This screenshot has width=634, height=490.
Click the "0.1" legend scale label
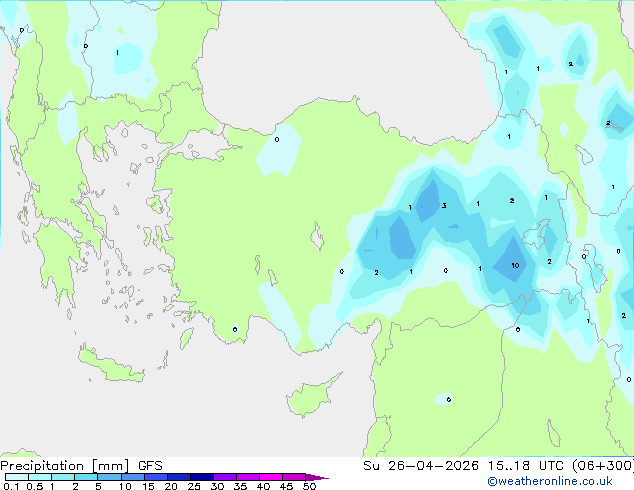tap(11, 486)
